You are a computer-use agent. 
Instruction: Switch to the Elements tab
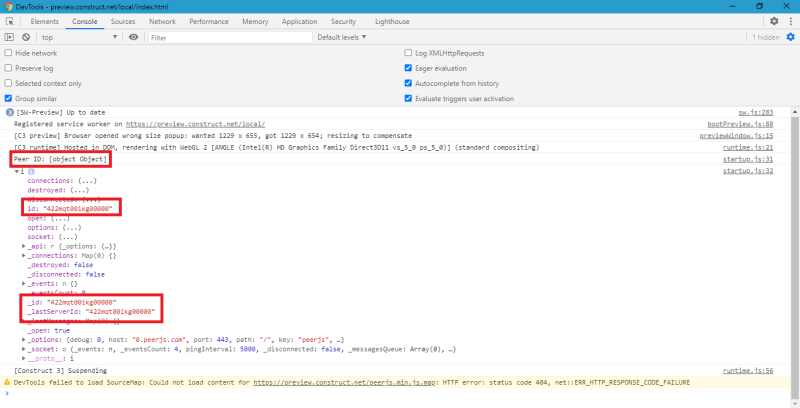click(x=44, y=21)
